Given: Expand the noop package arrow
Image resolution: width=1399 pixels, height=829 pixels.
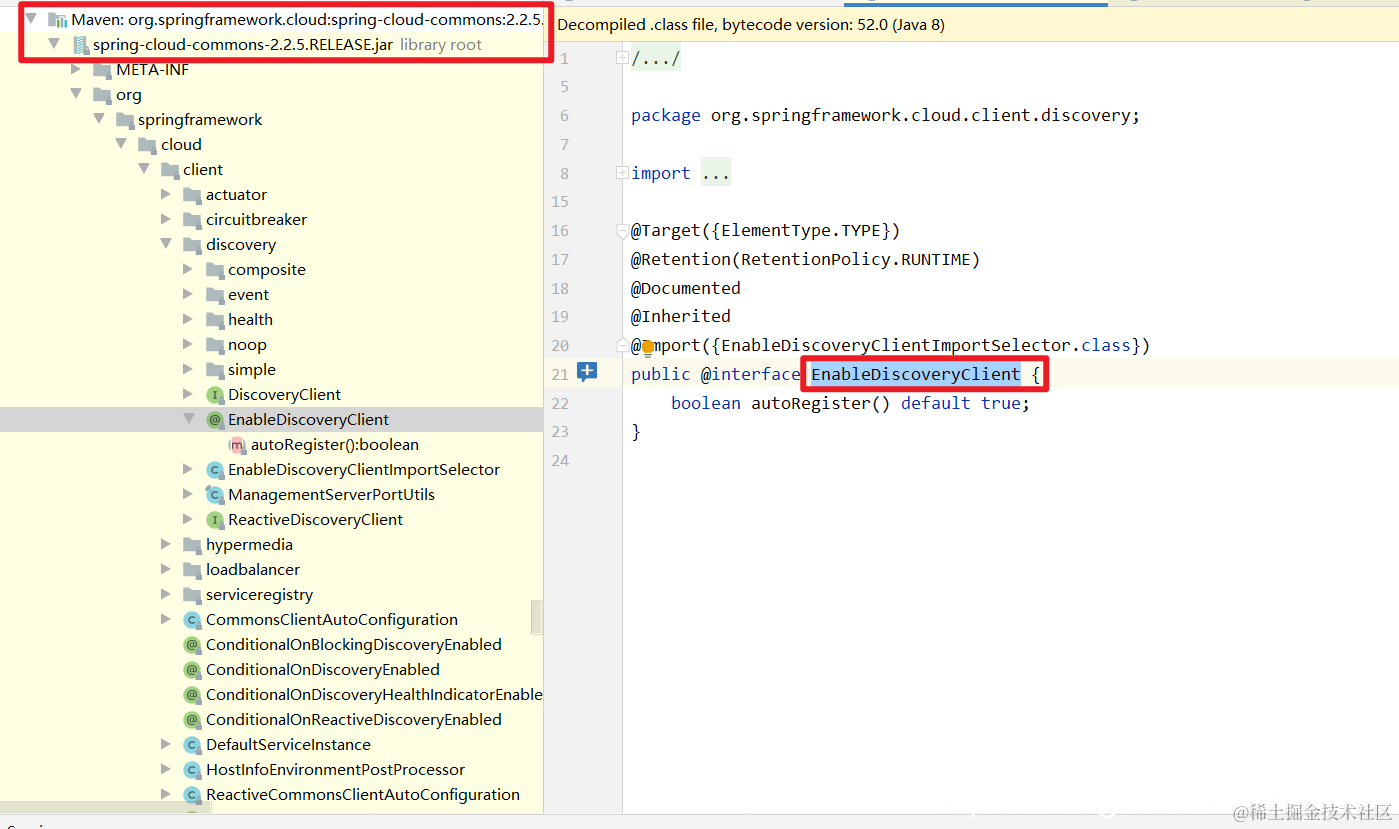Looking at the screenshot, I should pyautogui.click(x=188, y=345).
